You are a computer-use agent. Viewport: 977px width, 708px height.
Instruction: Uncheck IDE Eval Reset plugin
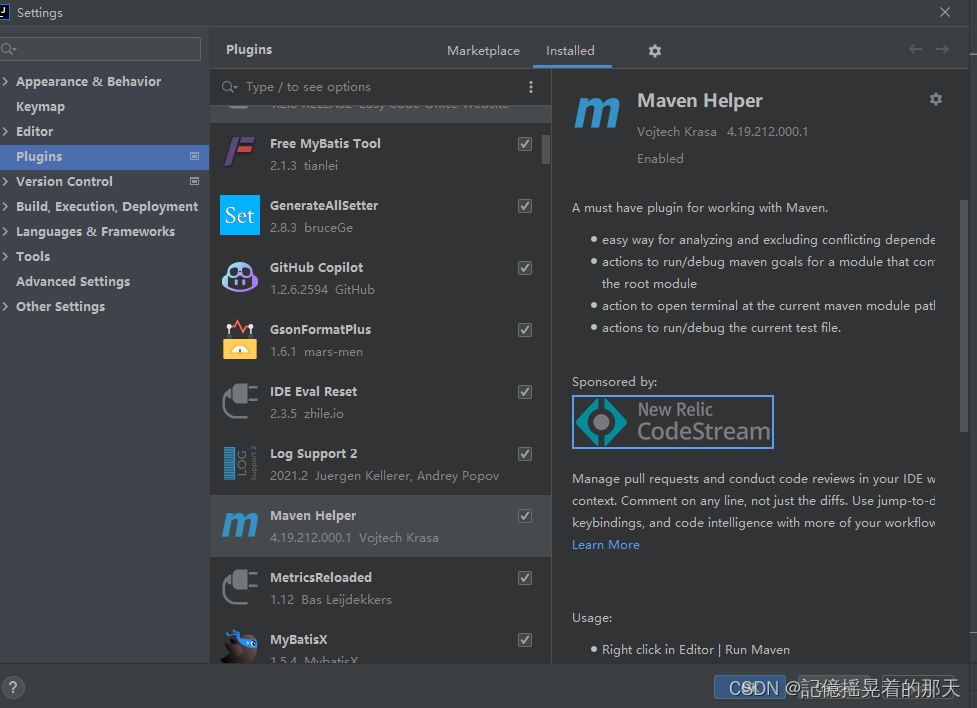click(x=525, y=392)
